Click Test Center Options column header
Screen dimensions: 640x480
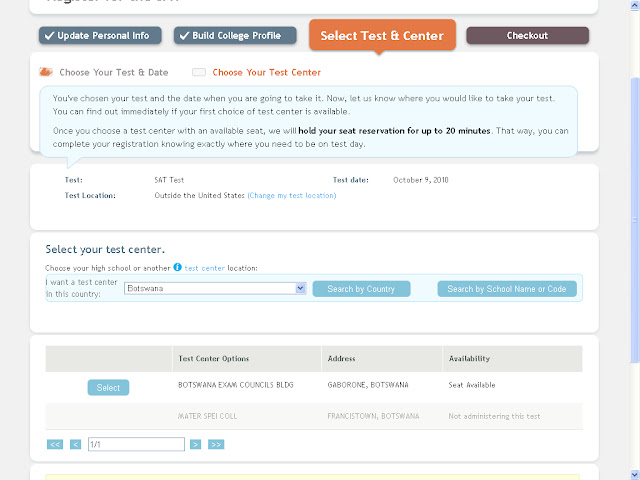point(213,358)
